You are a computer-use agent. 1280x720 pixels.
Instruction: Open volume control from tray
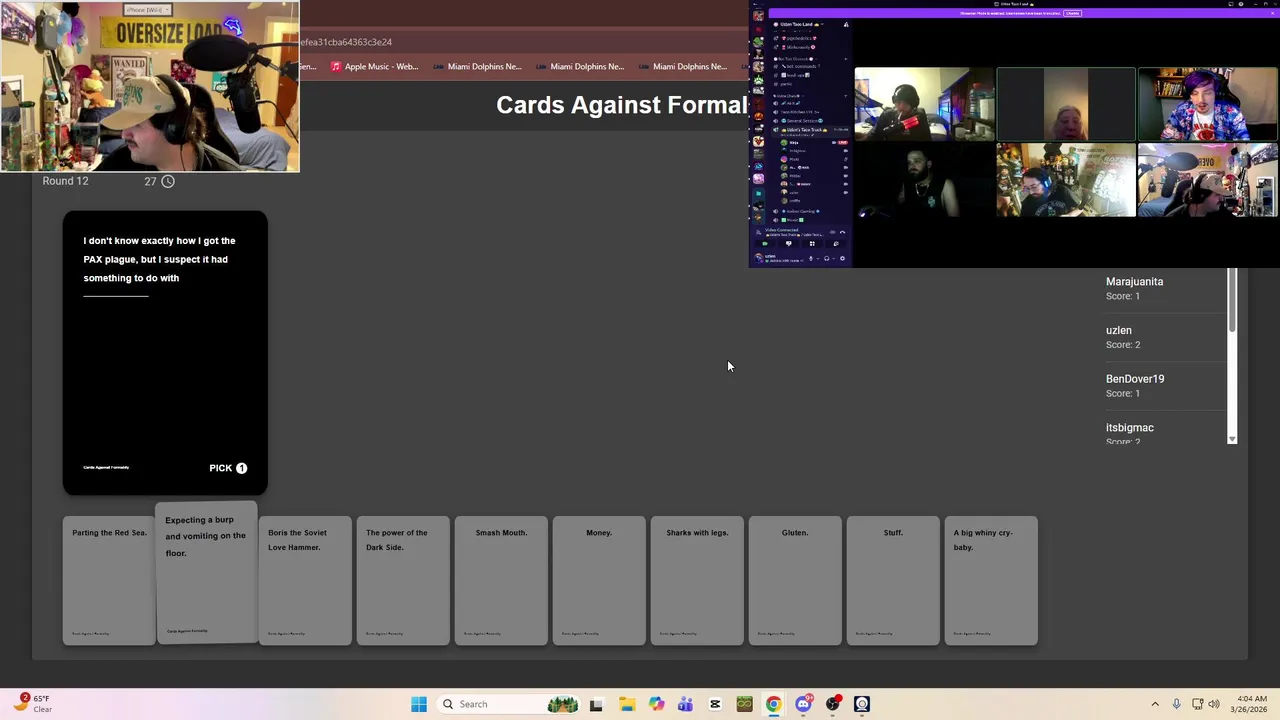1214,704
